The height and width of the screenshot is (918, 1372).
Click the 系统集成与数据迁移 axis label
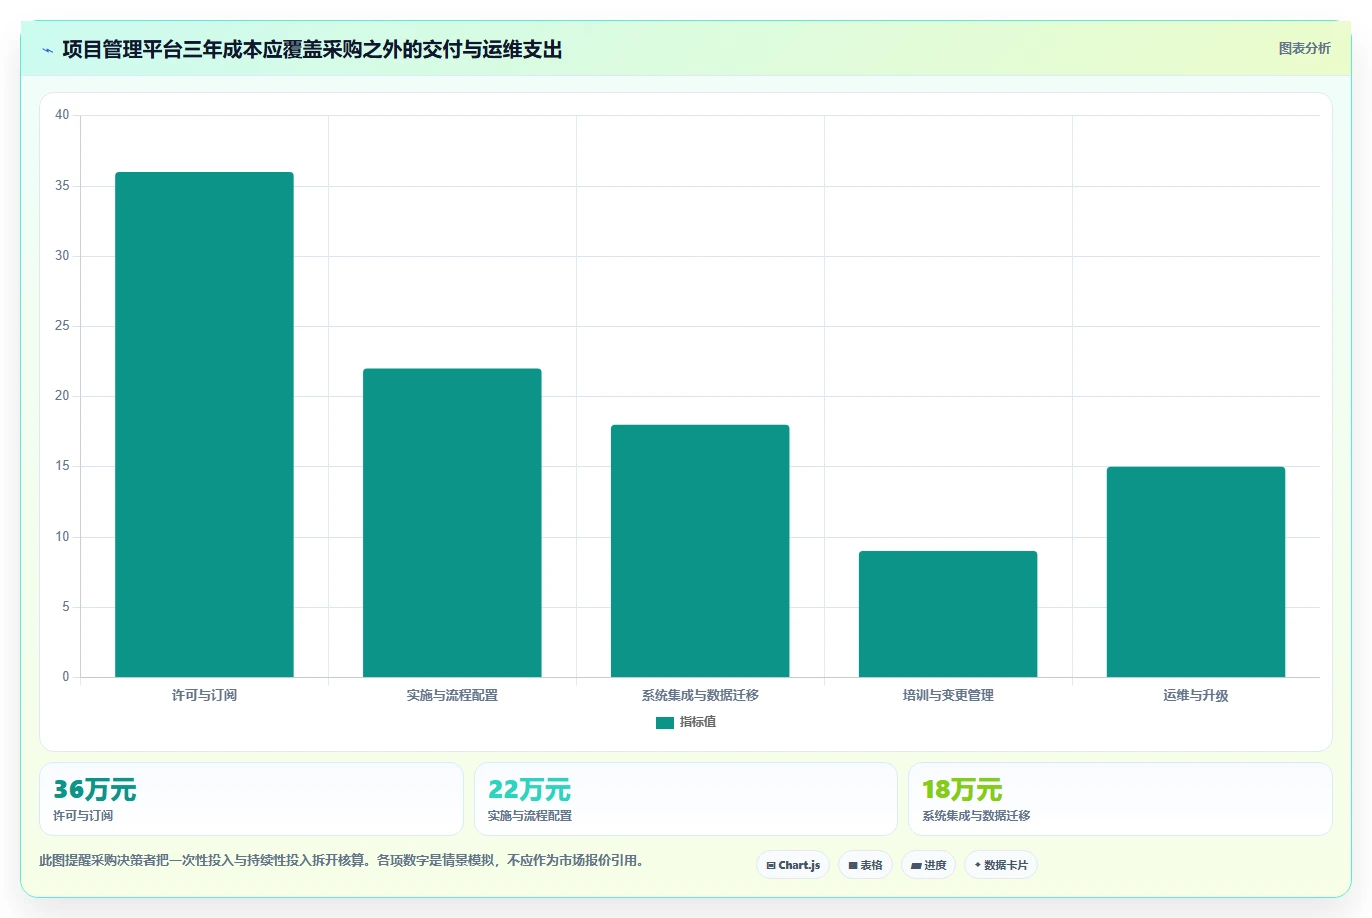click(700, 695)
